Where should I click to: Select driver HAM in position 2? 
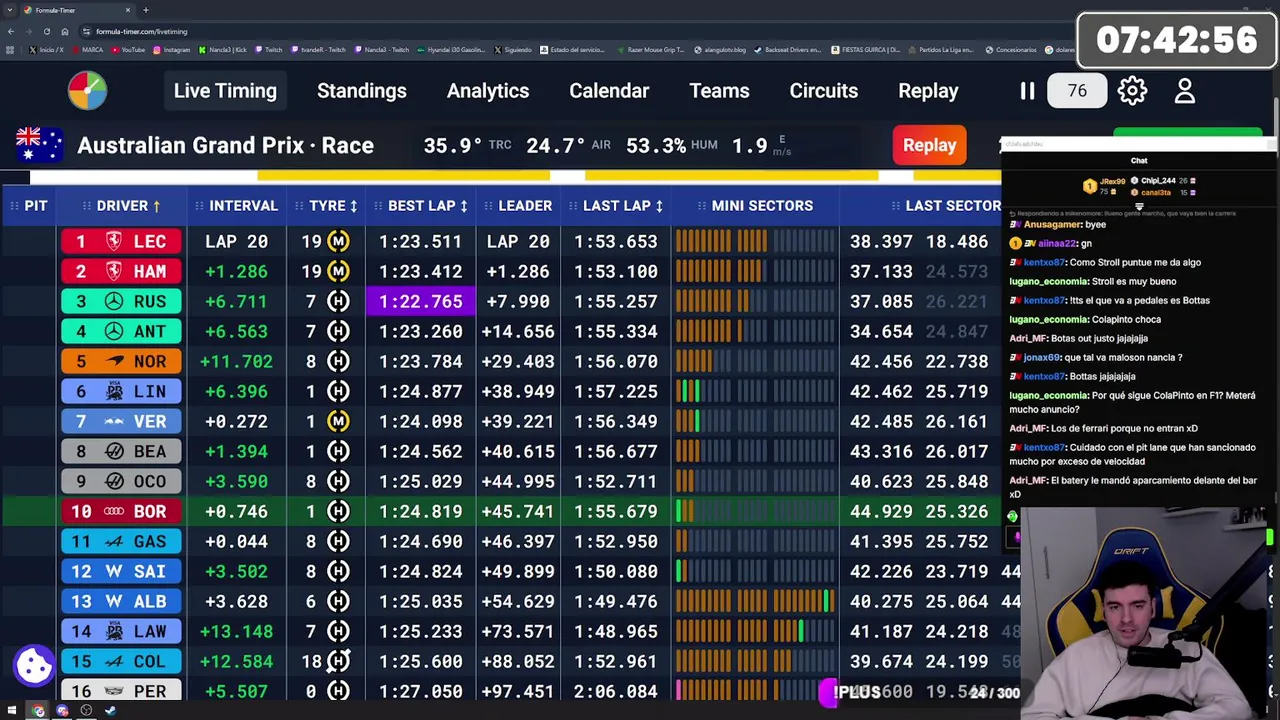pyautogui.click(x=121, y=271)
